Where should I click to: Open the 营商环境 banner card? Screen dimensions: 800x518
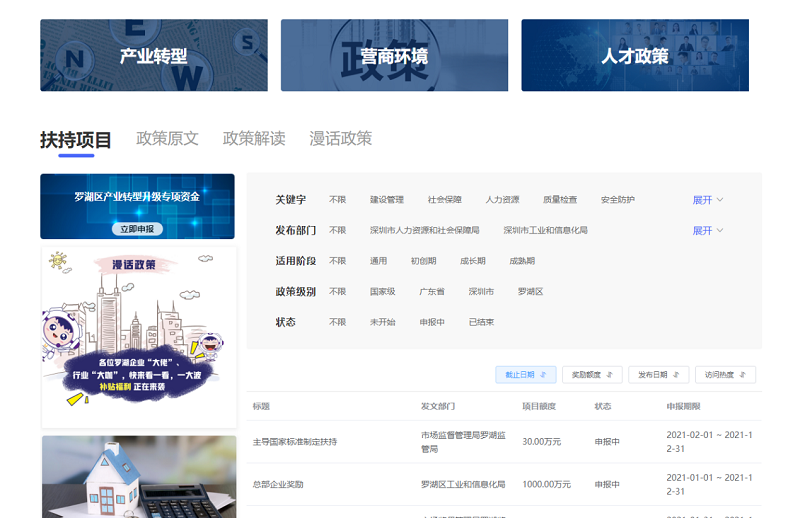pos(394,56)
